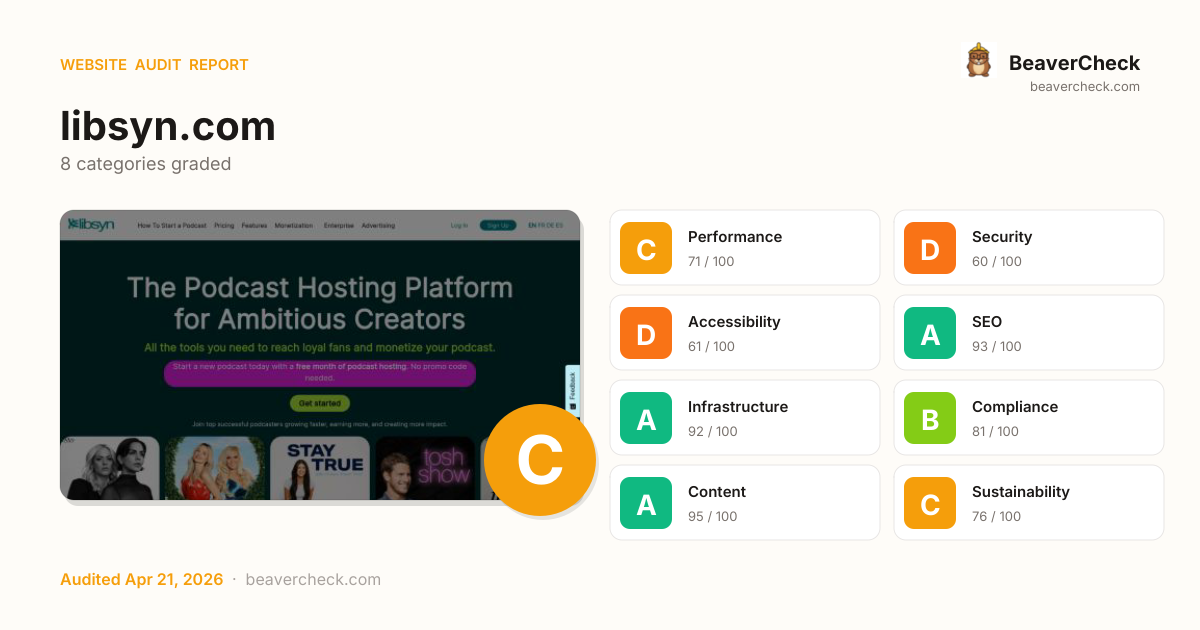Click the Content grade A badge
The height and width of the screenshot is (630, 1200).
click(646, 503)
